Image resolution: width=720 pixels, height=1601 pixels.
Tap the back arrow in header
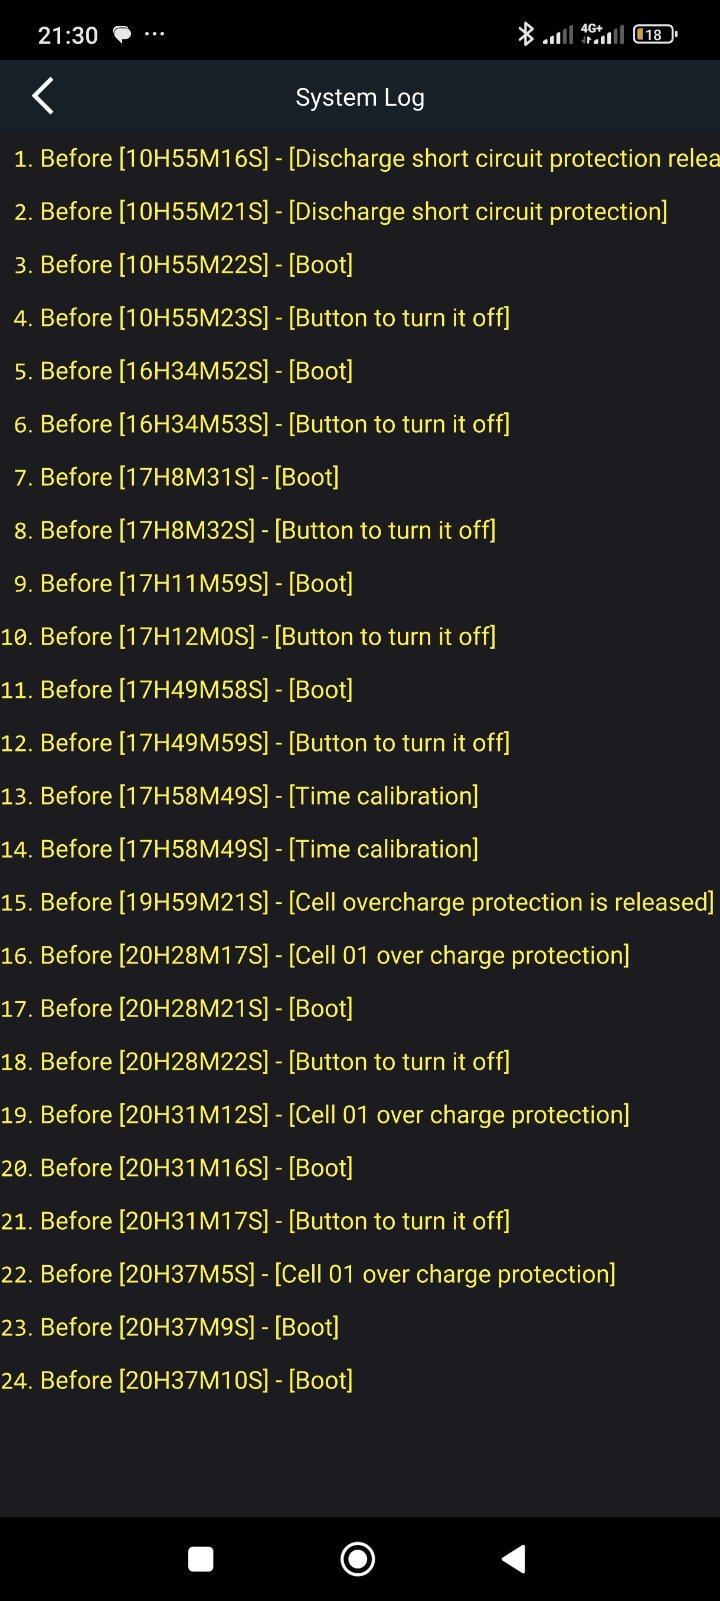[43, 97]
